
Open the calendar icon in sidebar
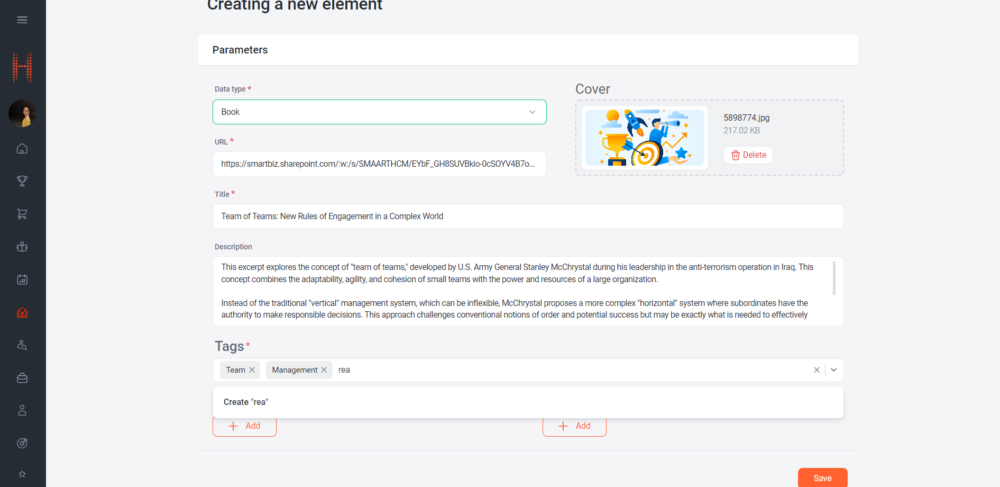(x=22, y=279)
